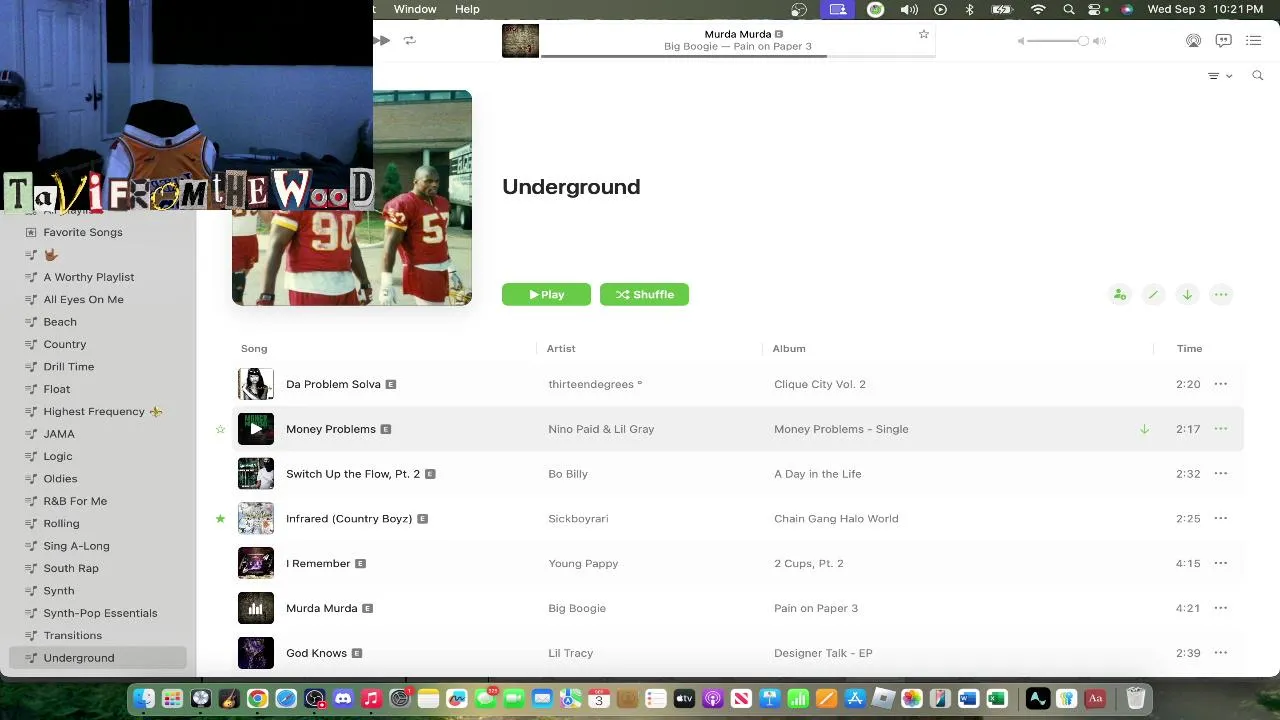The width and height of the screenshot is (1280, 720).
Task: Open Trash in the Dock
Action: [1135, 698]
